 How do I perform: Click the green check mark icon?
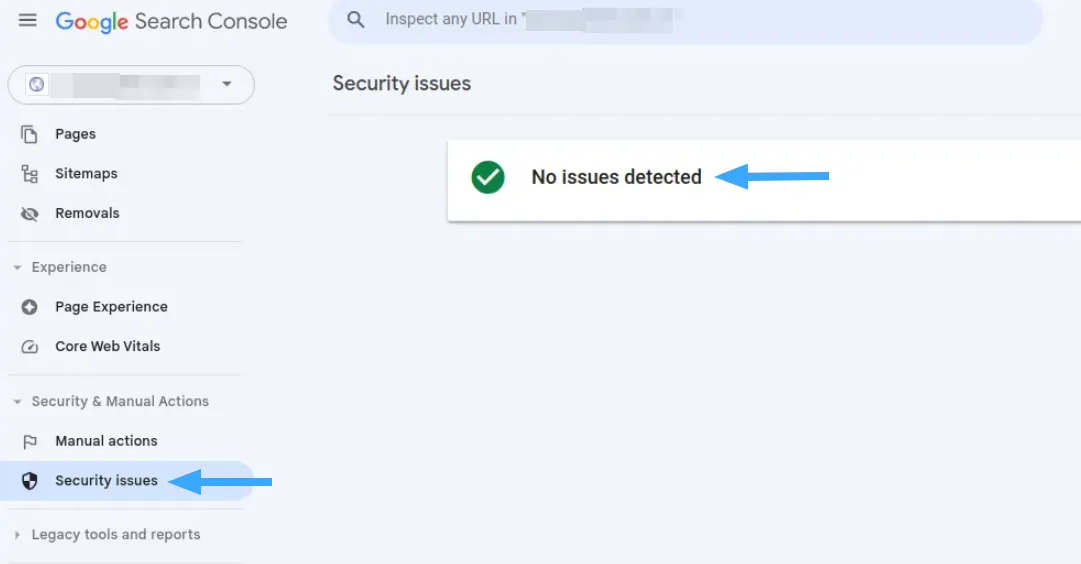488,178
